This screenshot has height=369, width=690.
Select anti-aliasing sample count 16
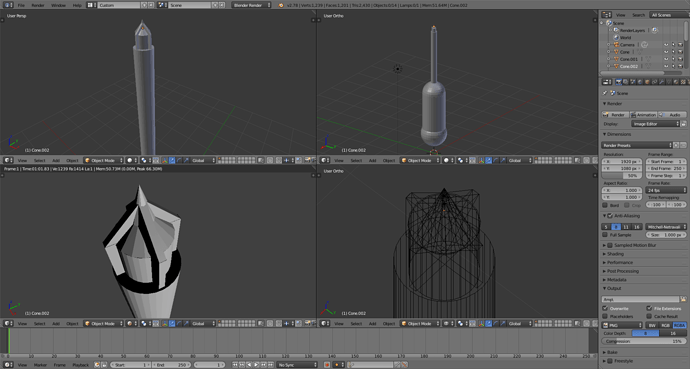click(x=636, y=227)
